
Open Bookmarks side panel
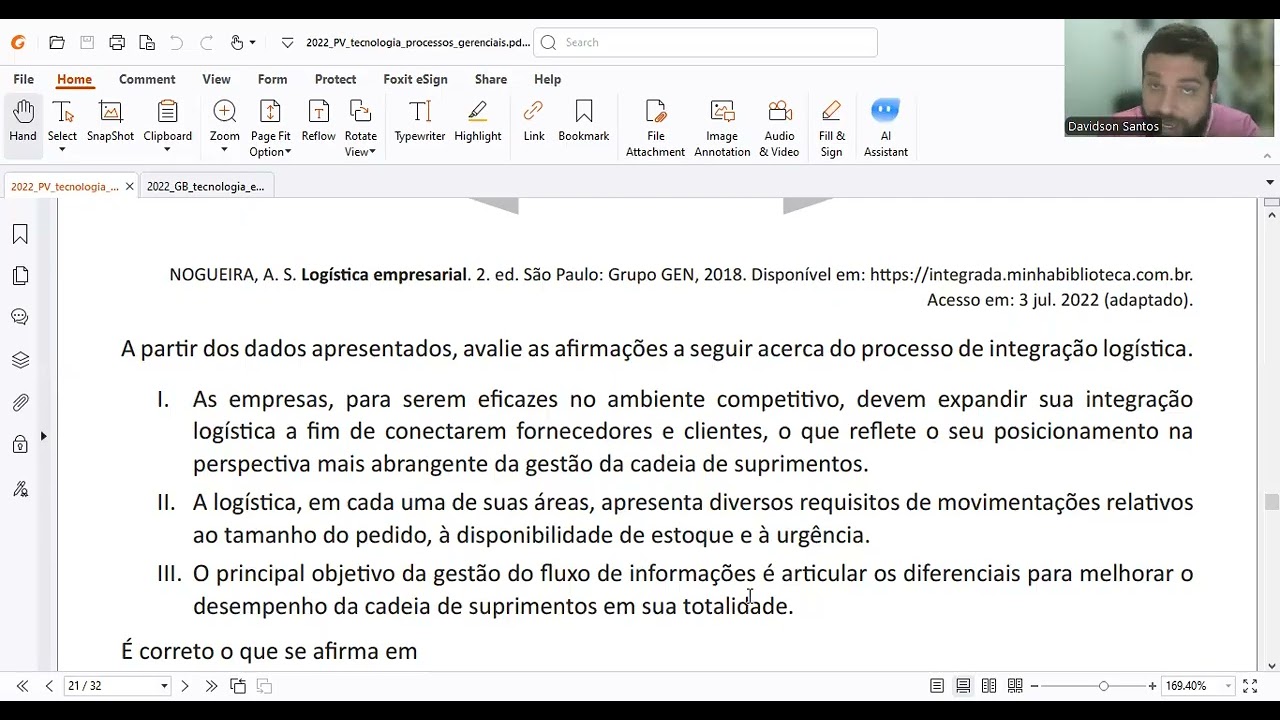tap(20, 234)
